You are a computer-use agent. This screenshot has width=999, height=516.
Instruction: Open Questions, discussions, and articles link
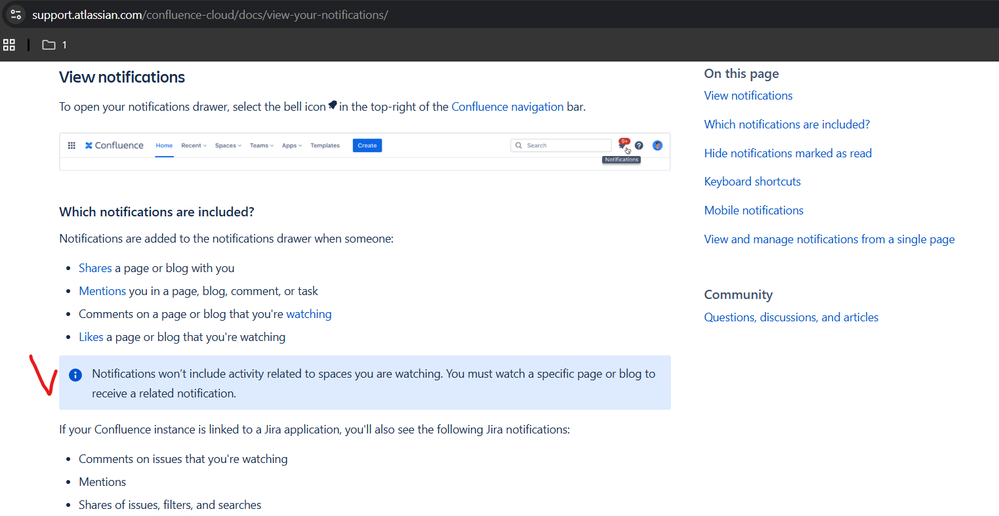(x=791, y=317)
